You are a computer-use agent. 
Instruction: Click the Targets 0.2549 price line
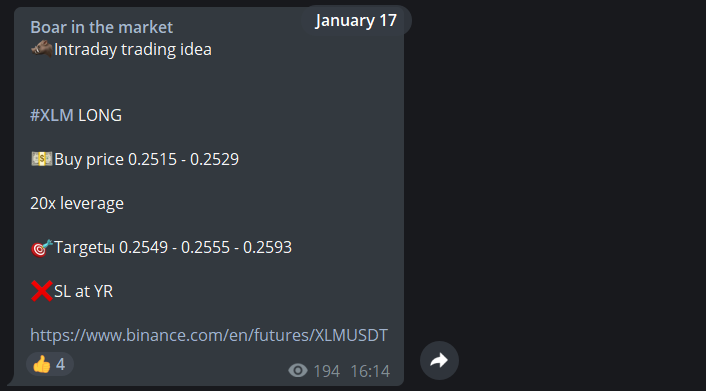pos(173,247)
